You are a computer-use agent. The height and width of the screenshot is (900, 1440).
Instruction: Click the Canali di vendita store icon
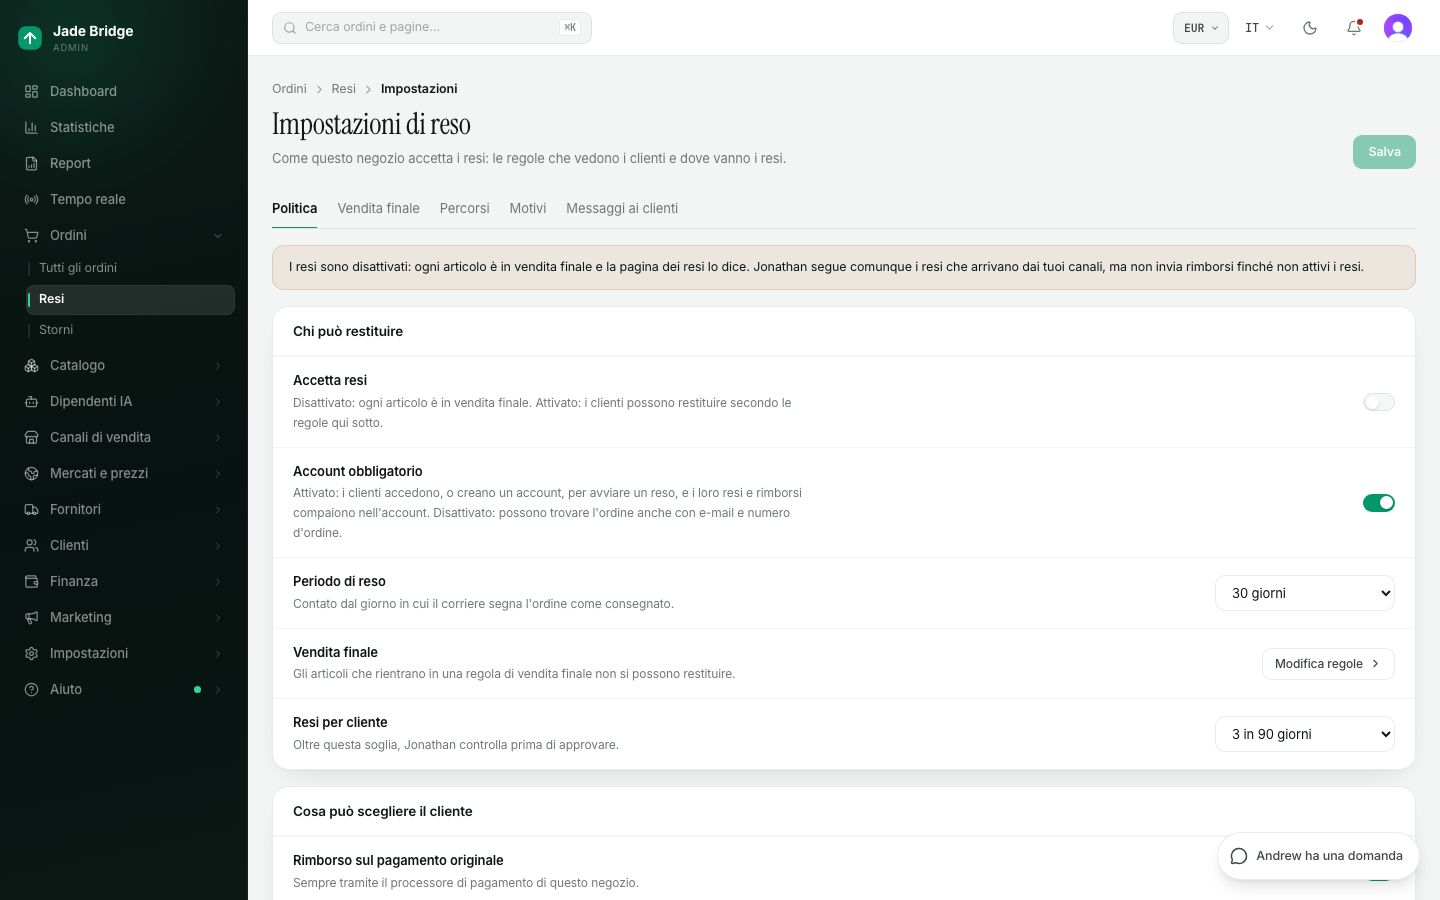(31, 437)
